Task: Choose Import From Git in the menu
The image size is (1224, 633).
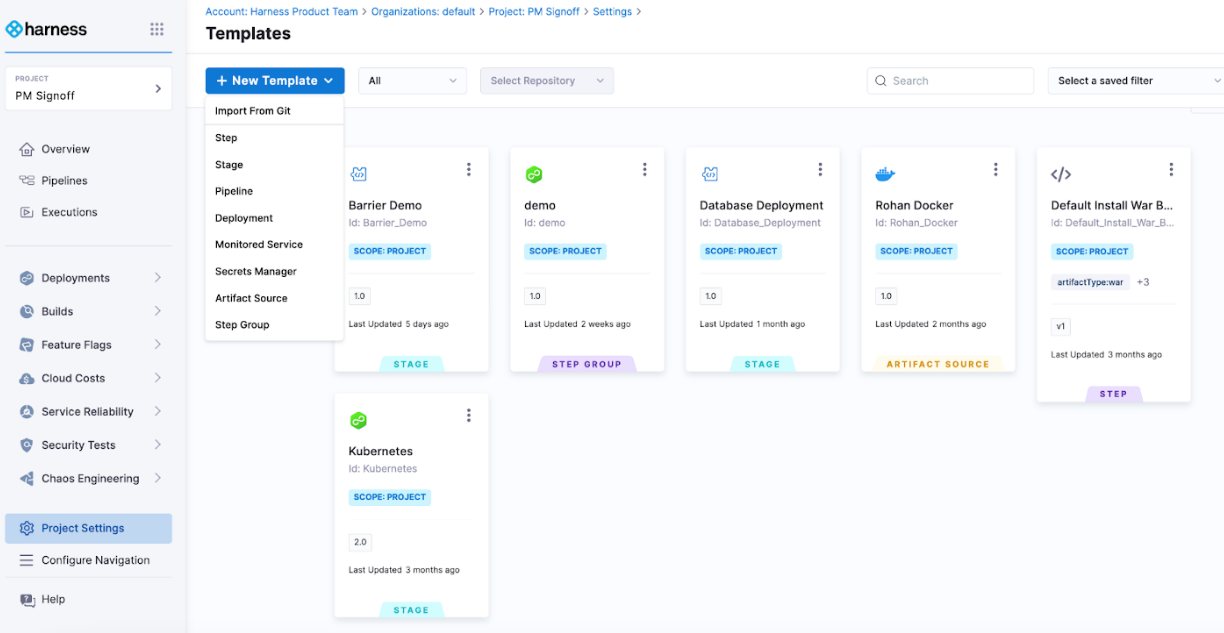Action: 253,111
